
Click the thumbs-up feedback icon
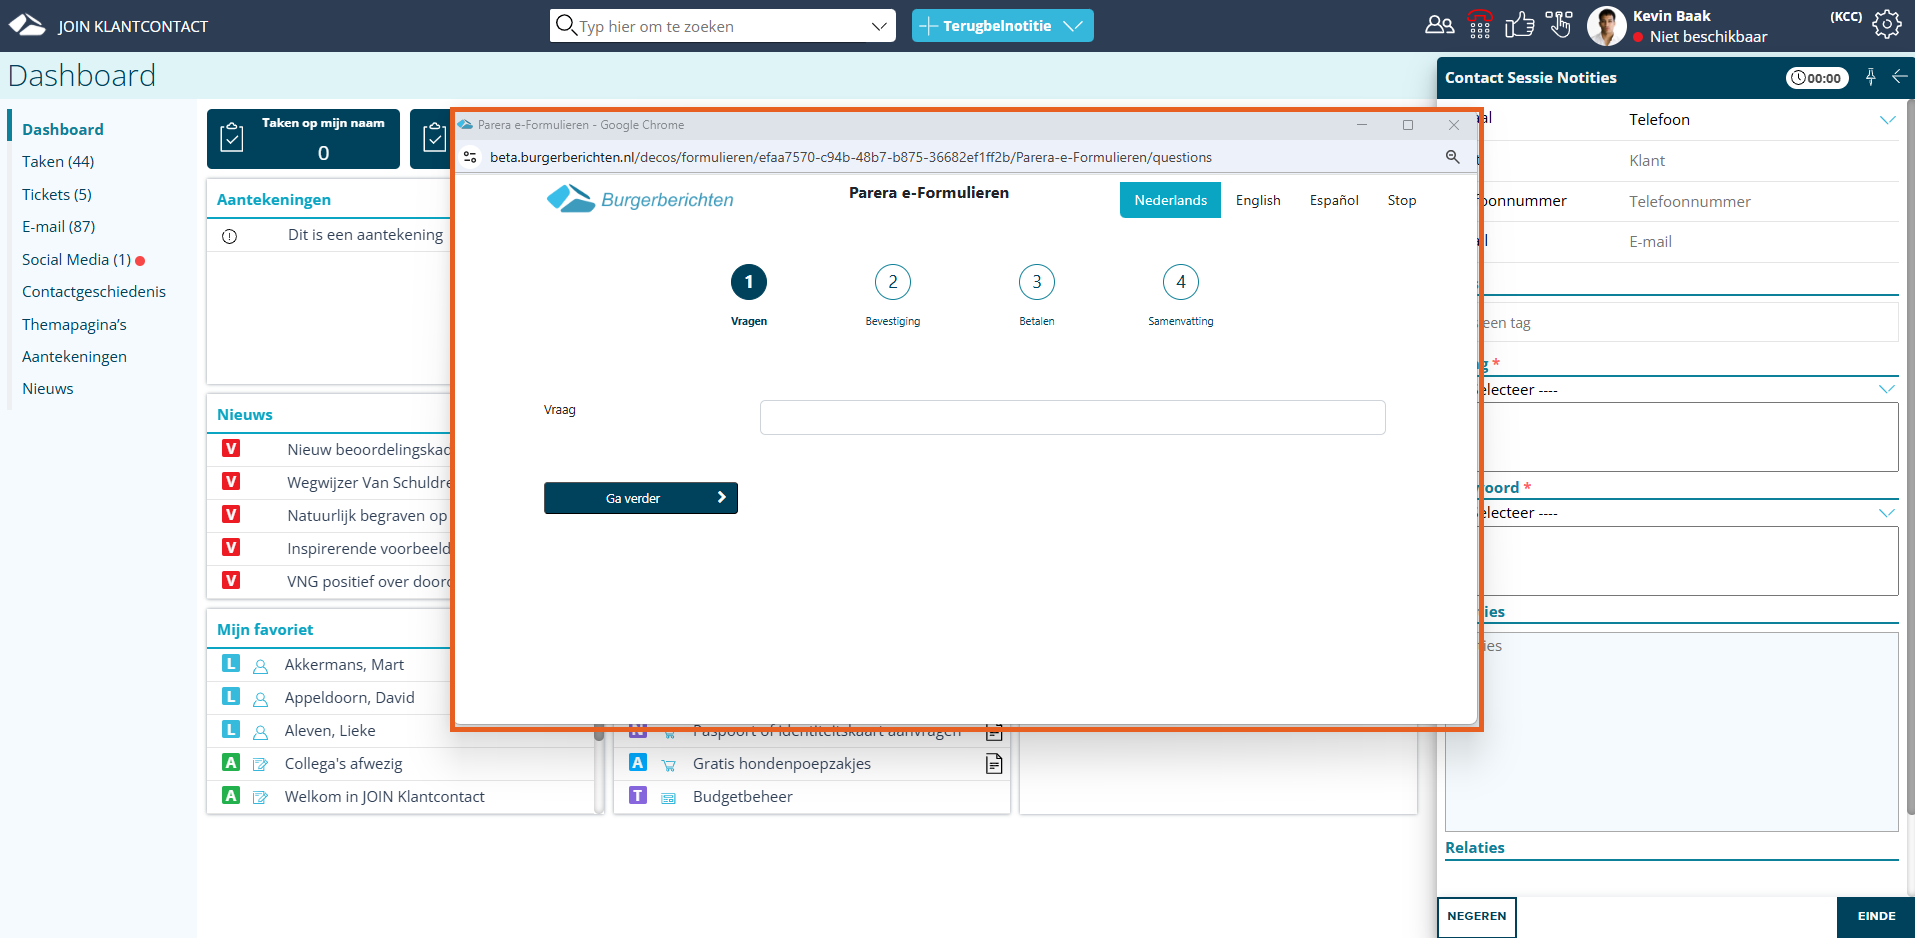click(1519, 25)
